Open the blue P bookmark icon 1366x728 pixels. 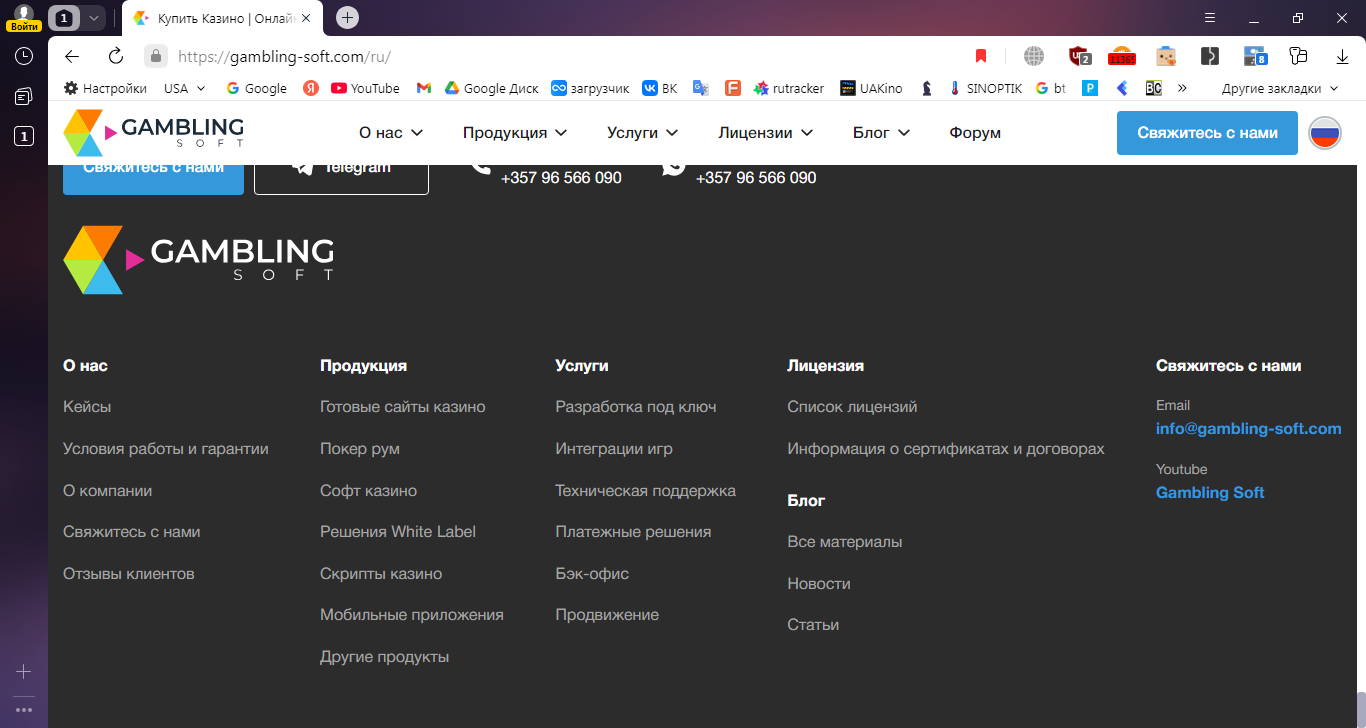(x=1090, y=88)
